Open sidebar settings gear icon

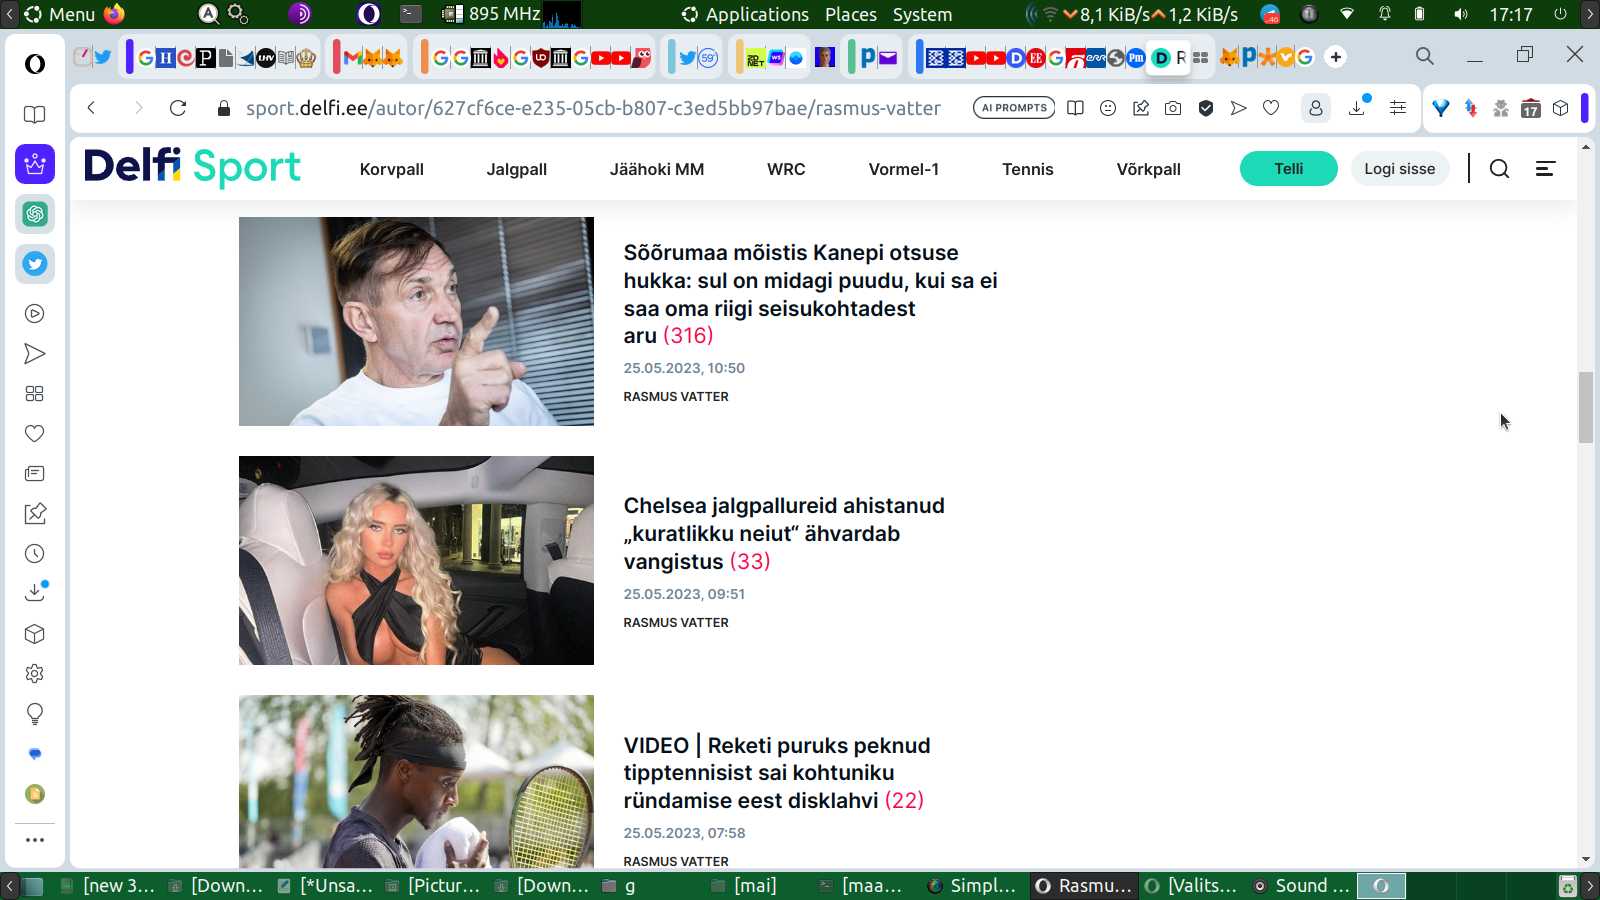point(35,674)
